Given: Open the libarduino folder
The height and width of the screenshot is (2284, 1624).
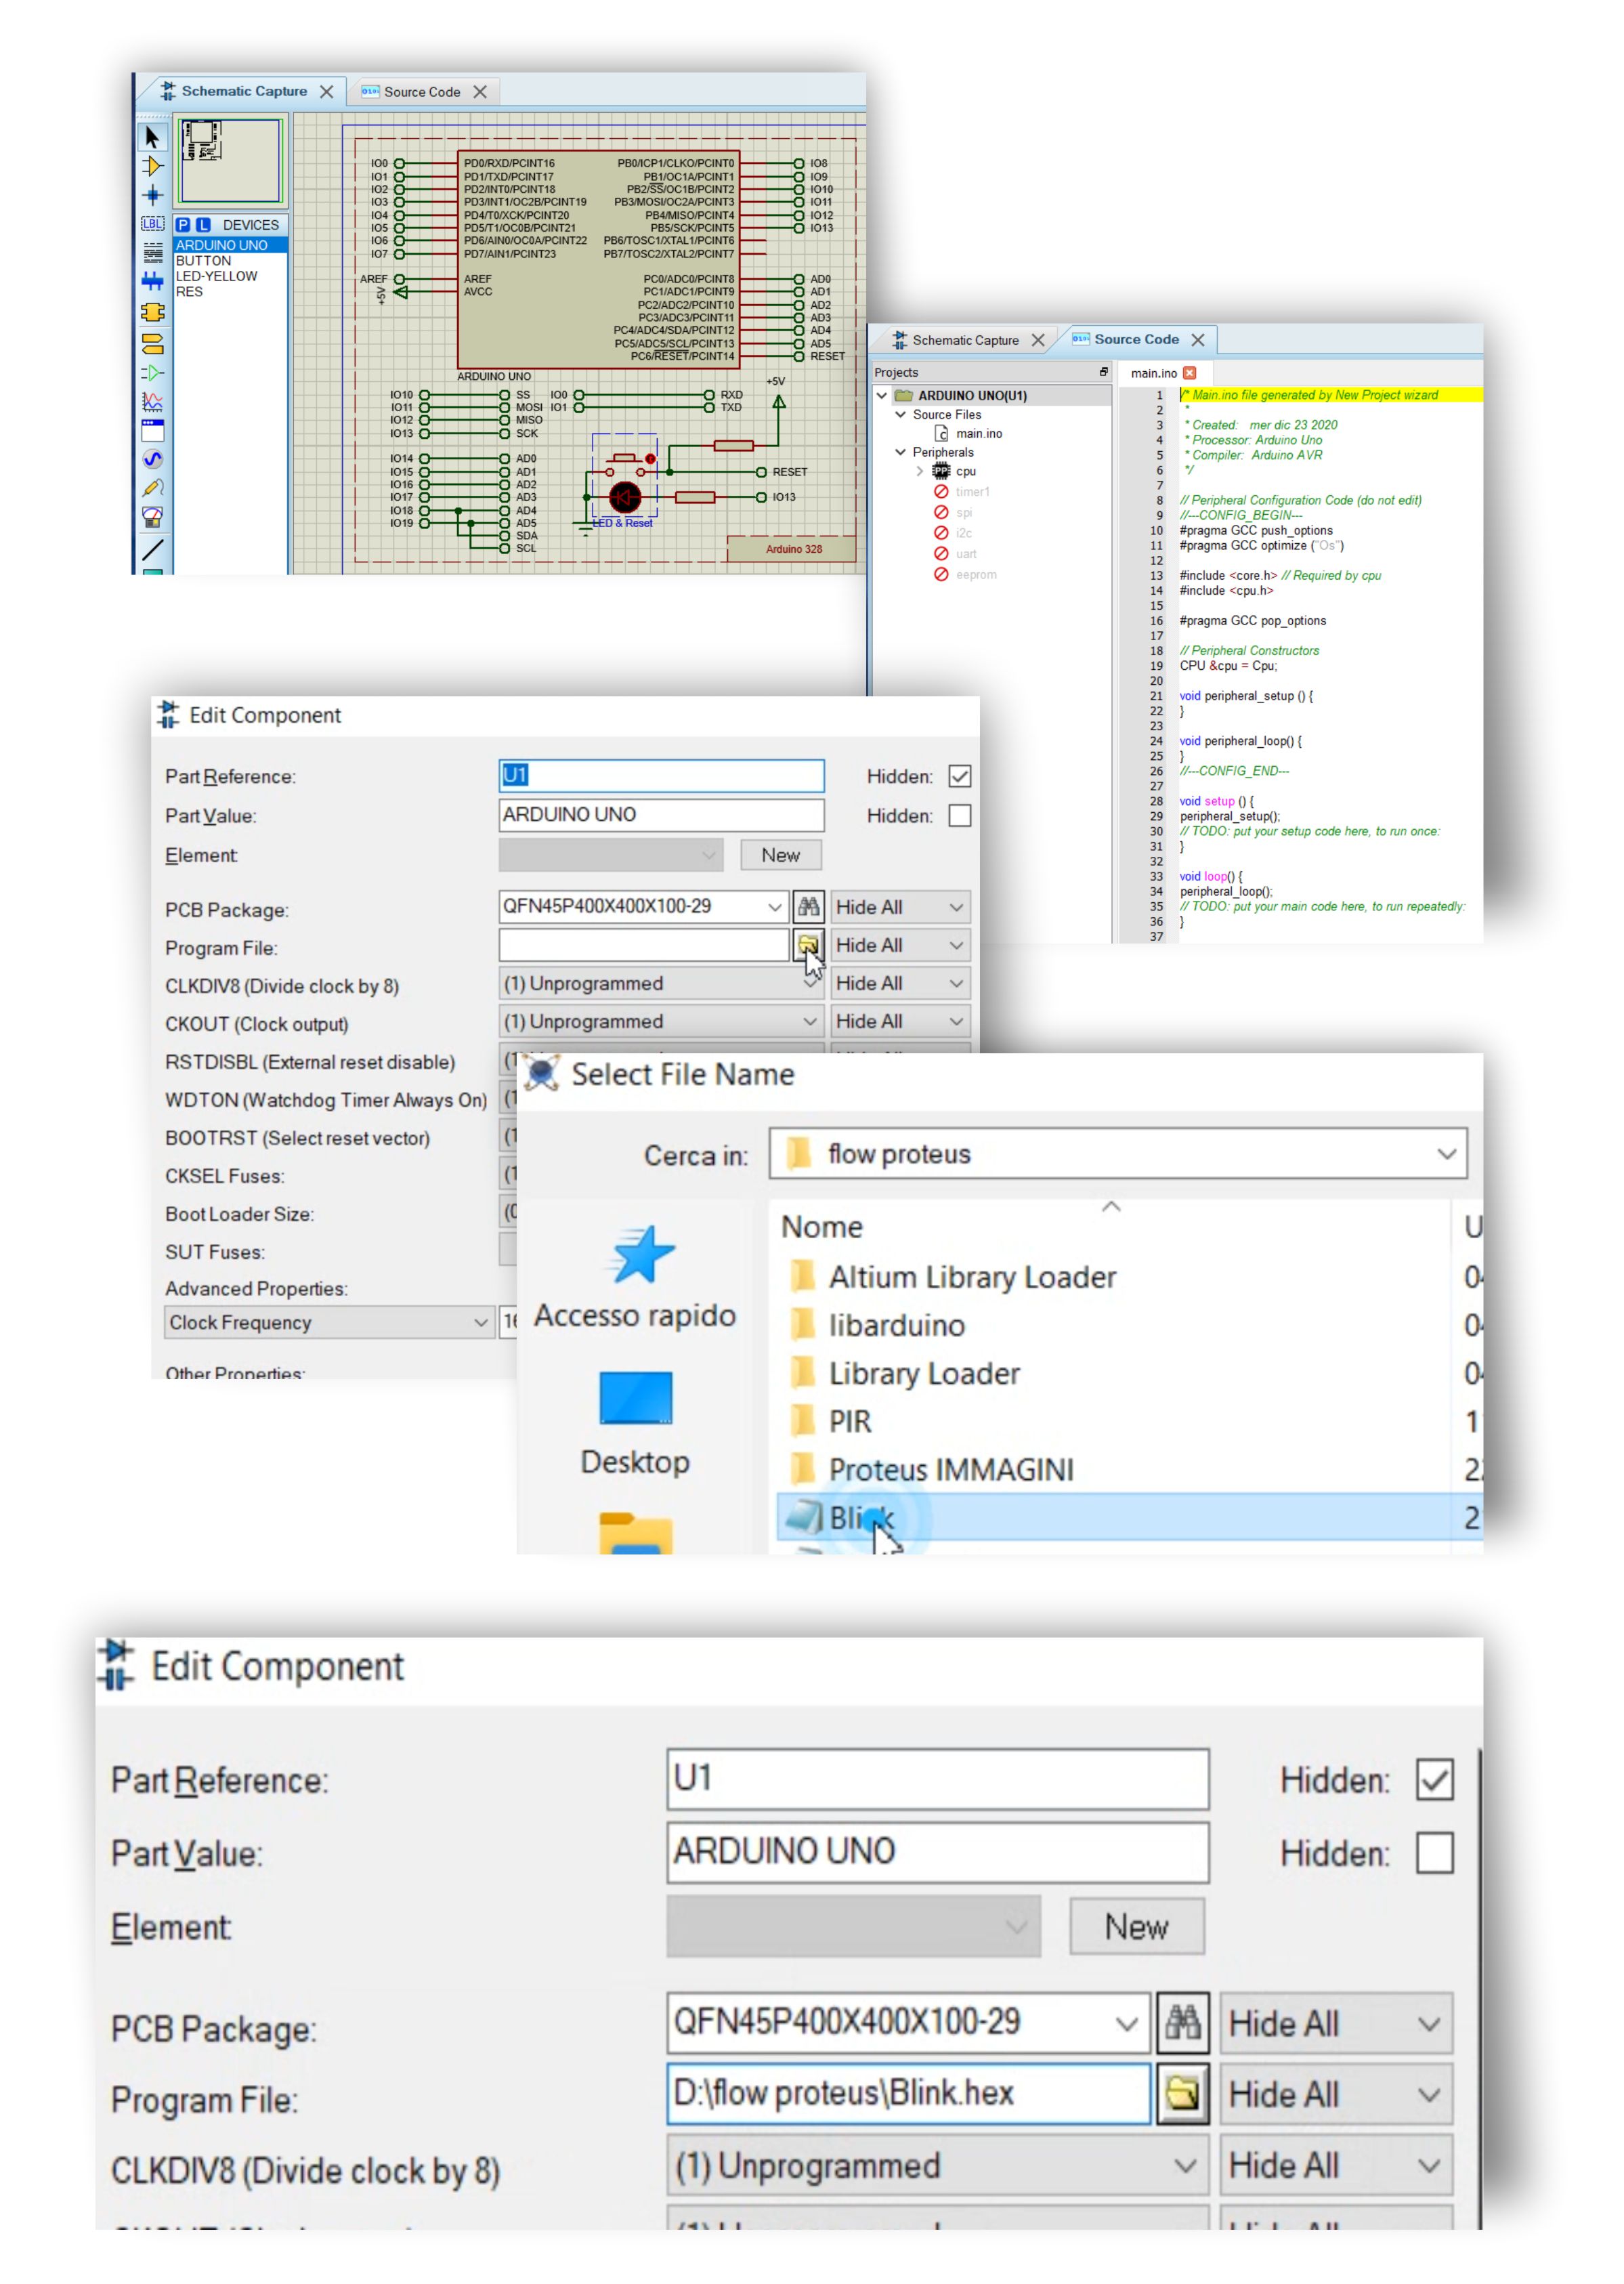Looking at the screenshot, I should point(896,1326).
